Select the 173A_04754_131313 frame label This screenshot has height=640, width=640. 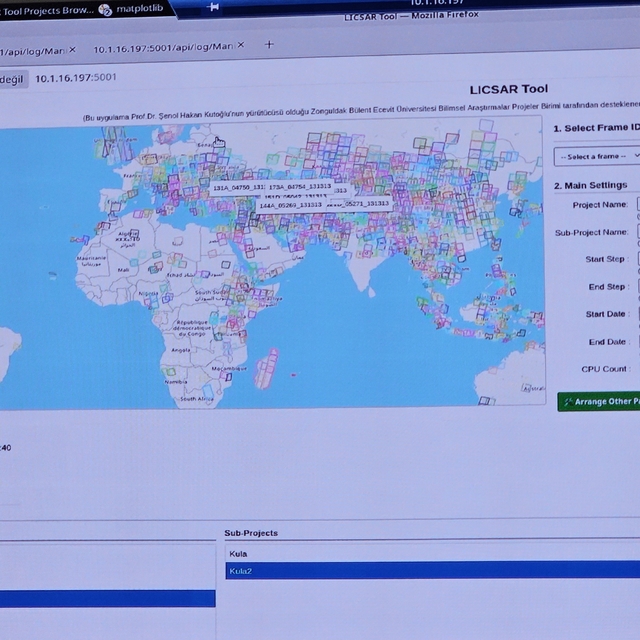tap(301, 186)
